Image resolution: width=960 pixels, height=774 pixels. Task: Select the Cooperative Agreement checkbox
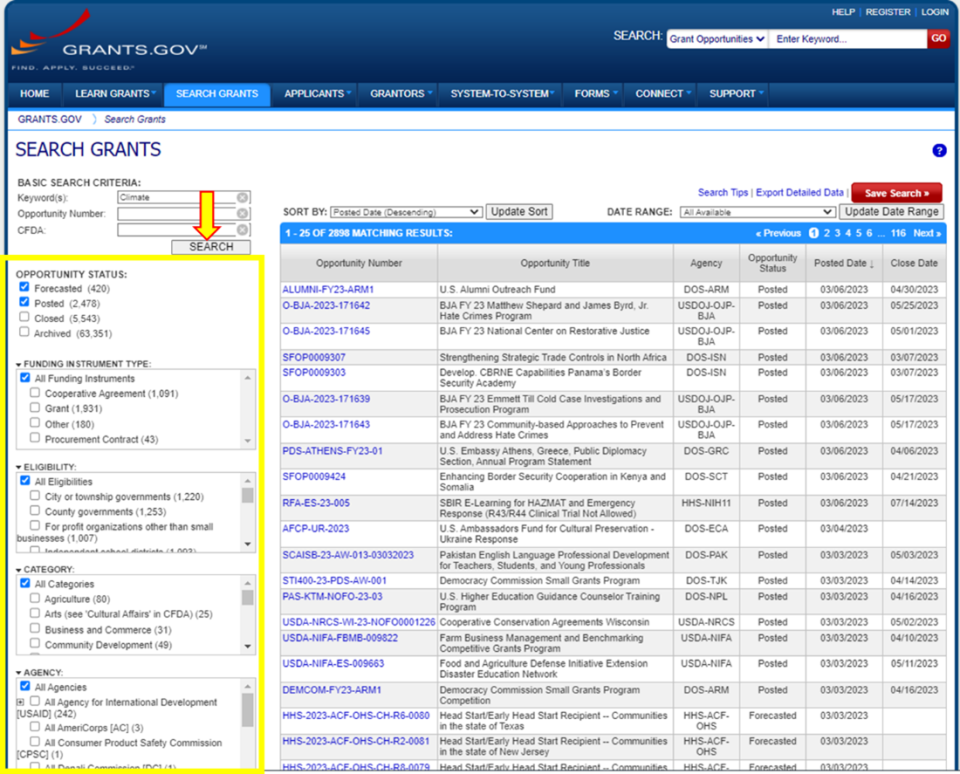[x=35, y=393]
